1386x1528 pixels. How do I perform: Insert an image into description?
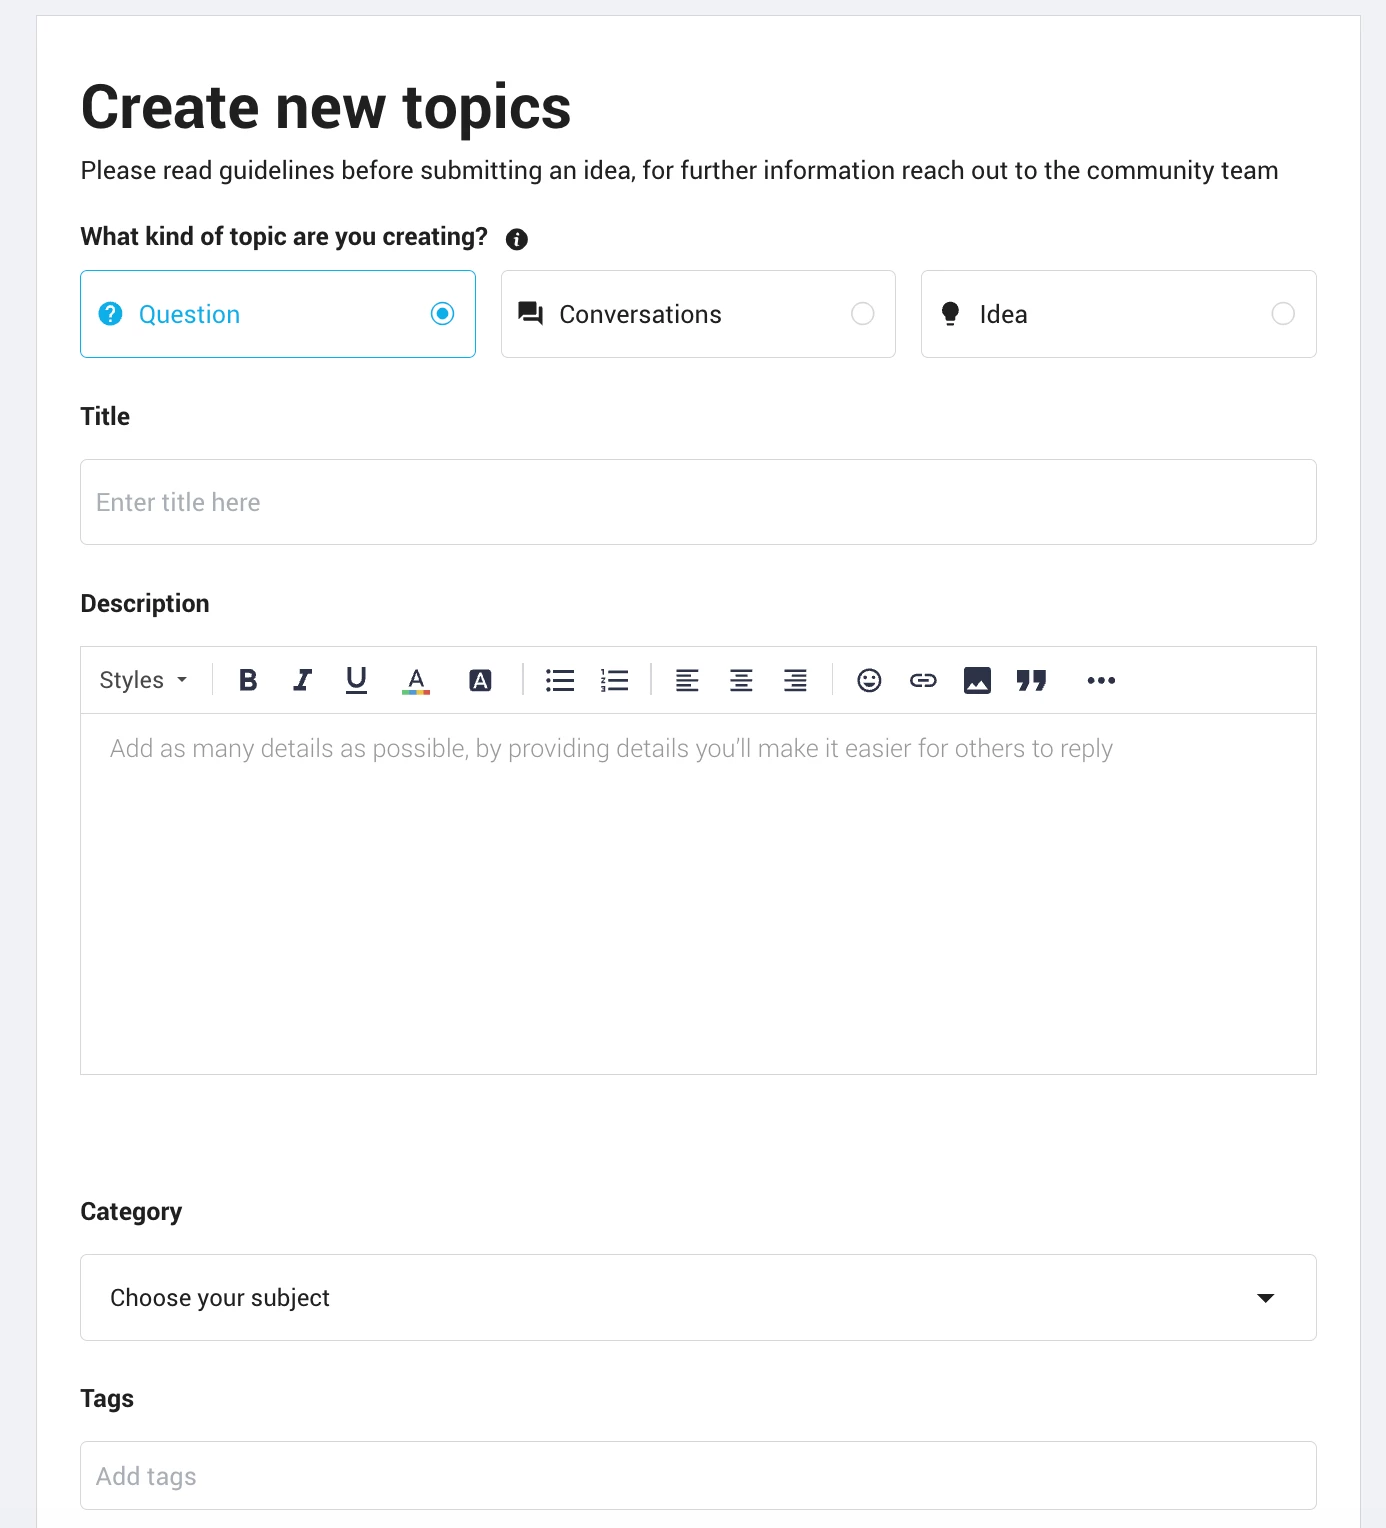[977, 680]
